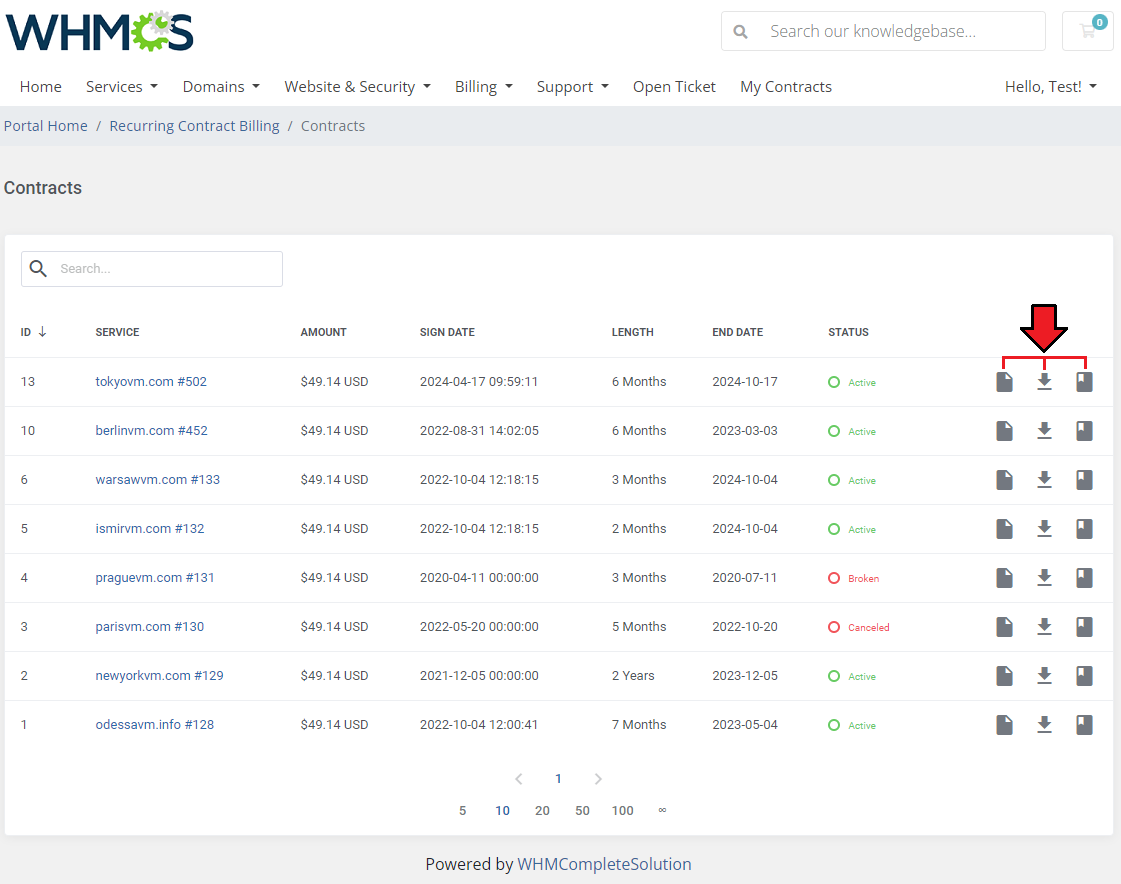The image size is (1121, 884).
Task: Go to the next results page
Action: pos(598,779)
